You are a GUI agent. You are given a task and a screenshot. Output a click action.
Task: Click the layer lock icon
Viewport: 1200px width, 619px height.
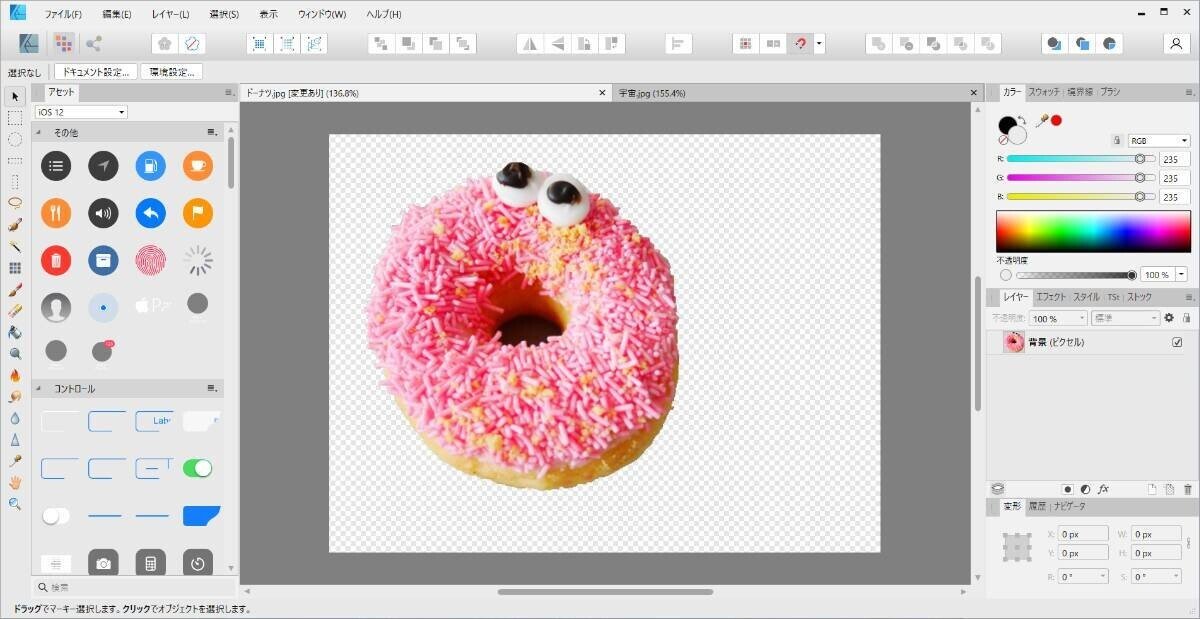tap(1186, 318)
